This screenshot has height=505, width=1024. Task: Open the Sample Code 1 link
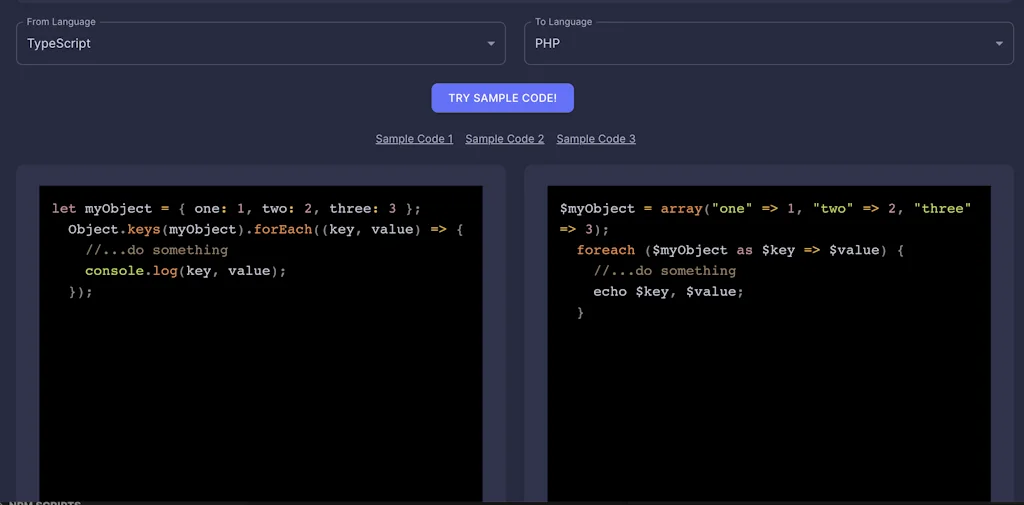point(414,138)
